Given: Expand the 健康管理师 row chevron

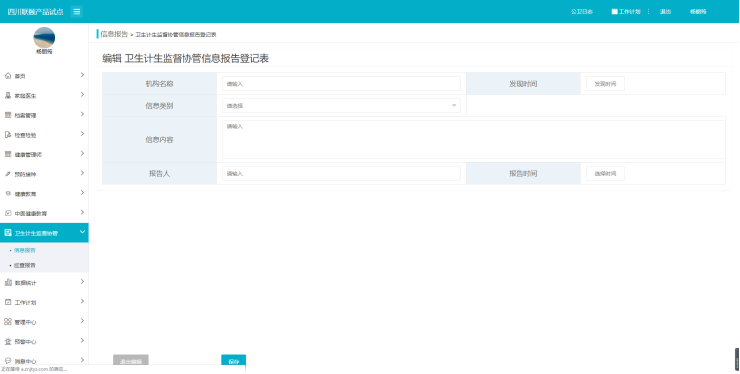Looking at the screenshot, I should tap(82, 153).
